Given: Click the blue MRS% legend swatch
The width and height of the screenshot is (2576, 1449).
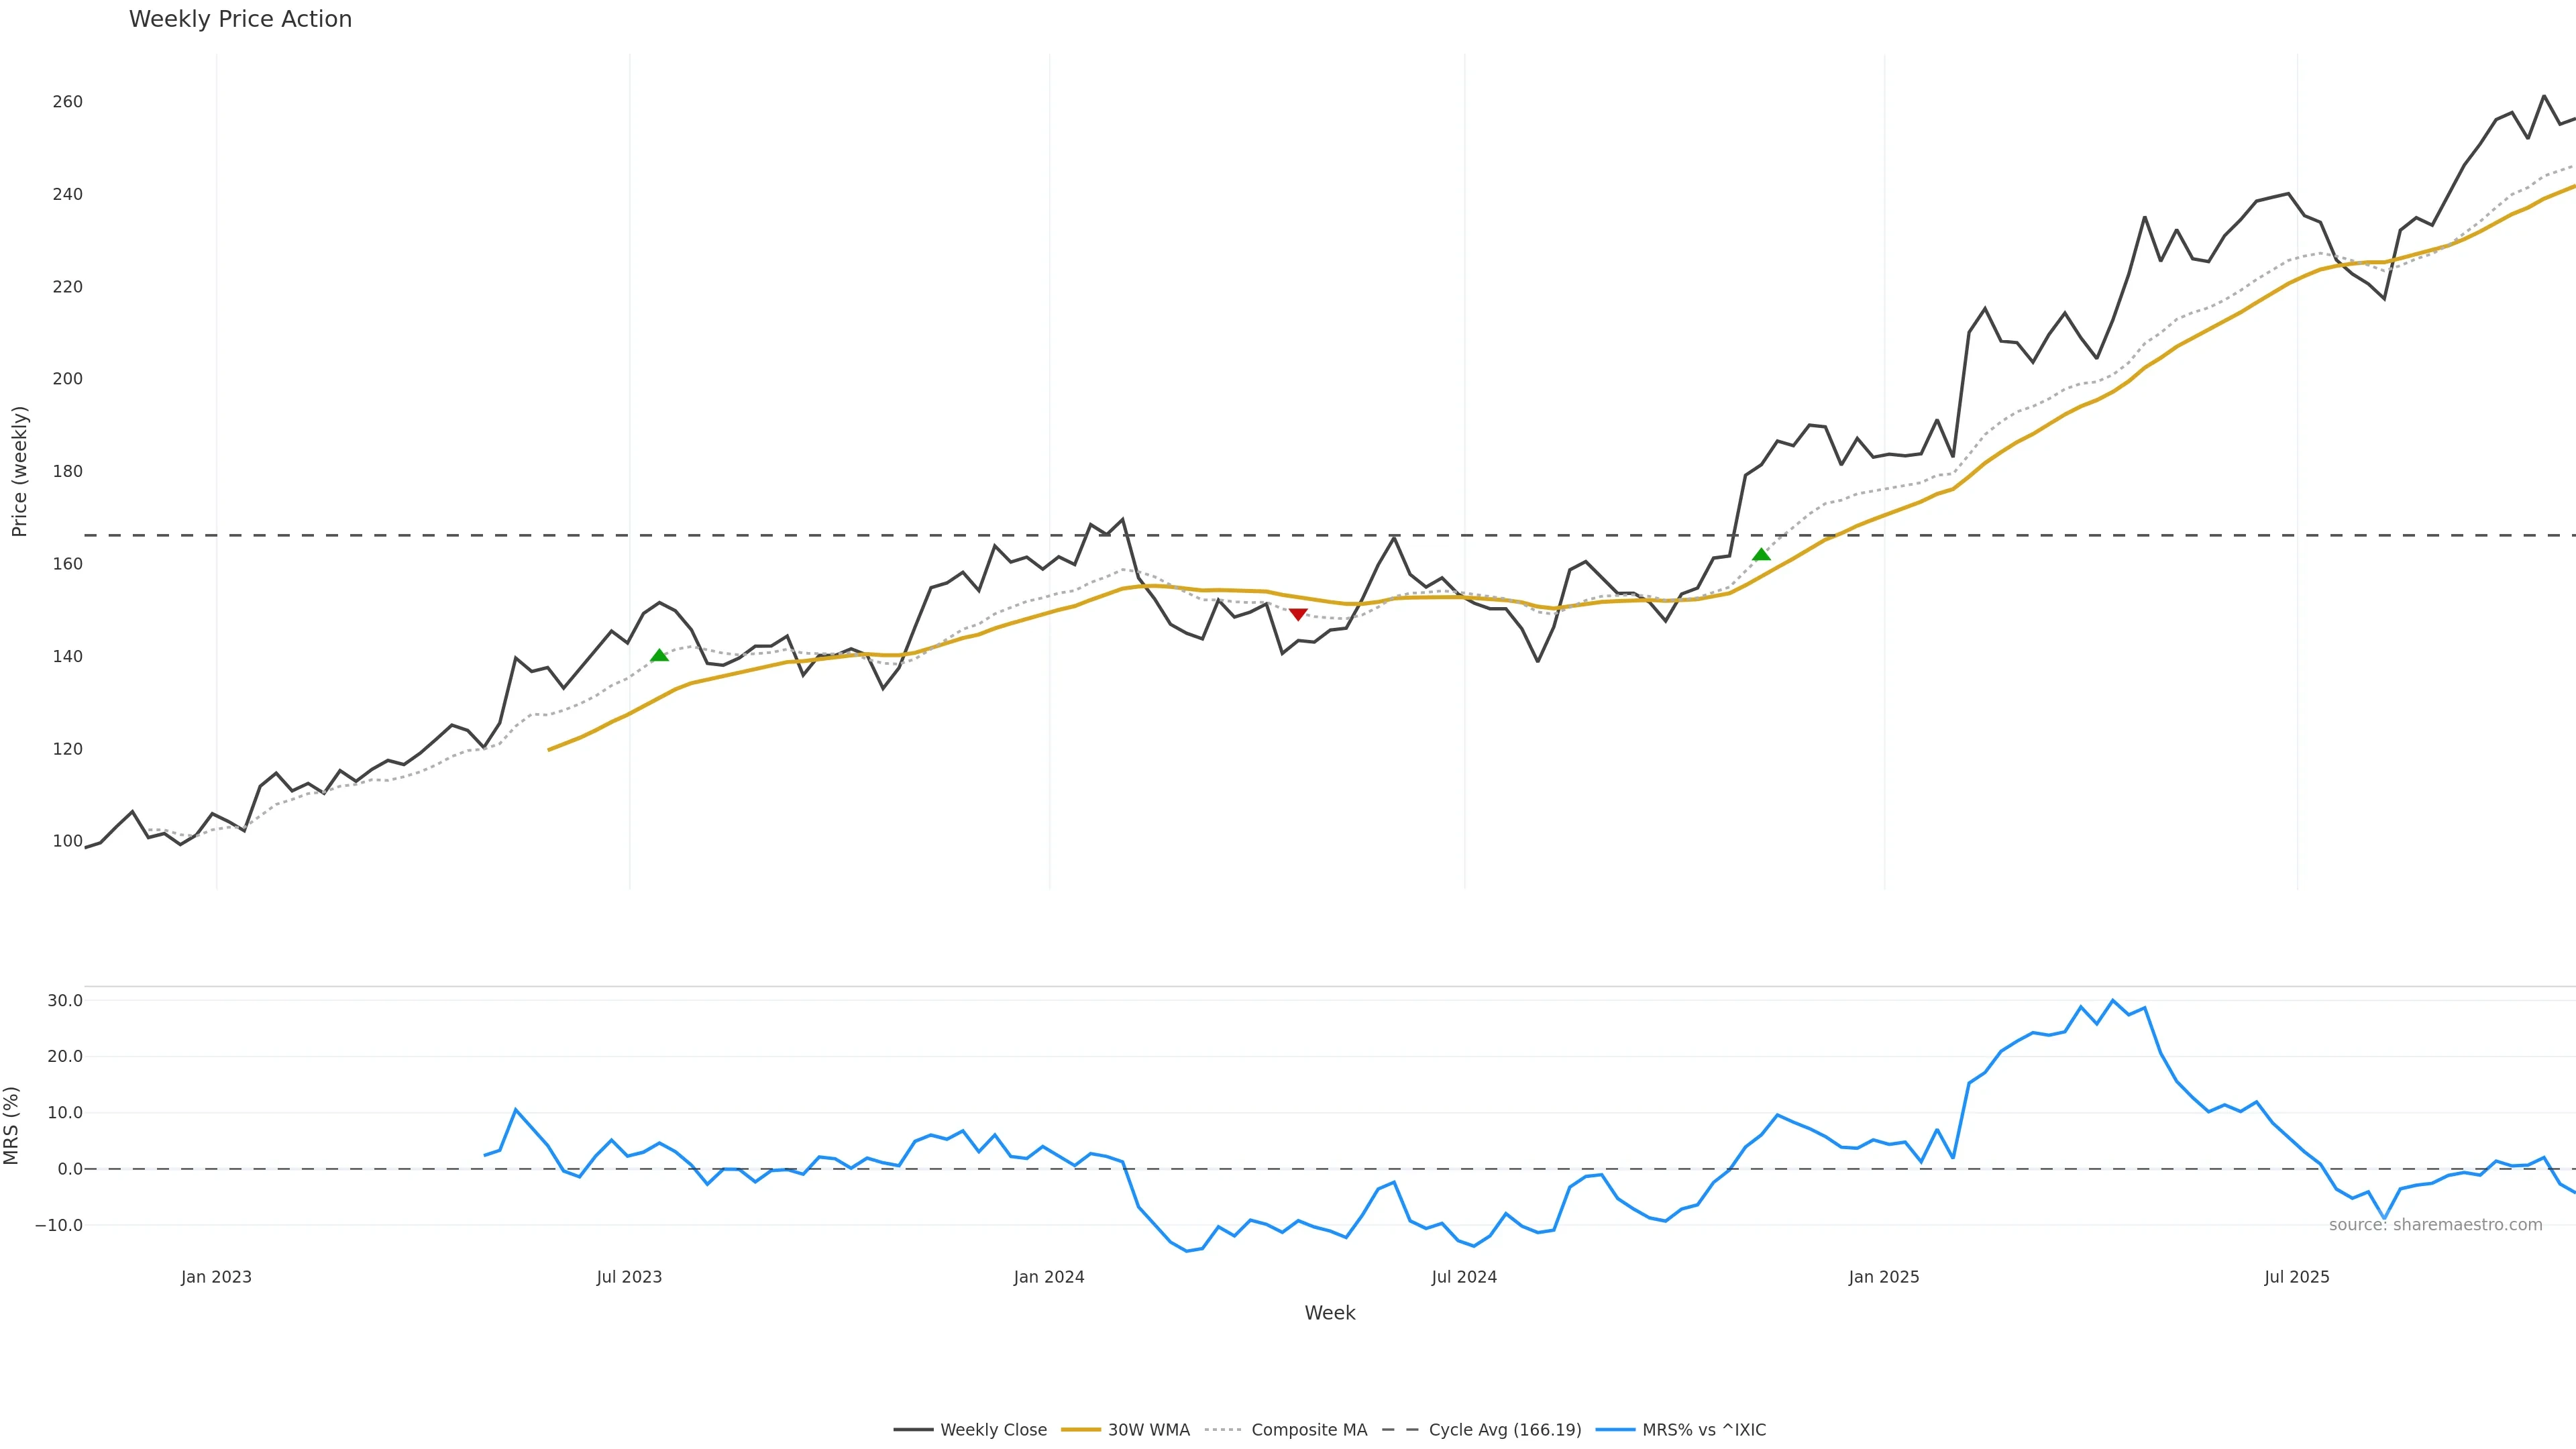Looking at the screenshot, I should click(1615, 1430).
